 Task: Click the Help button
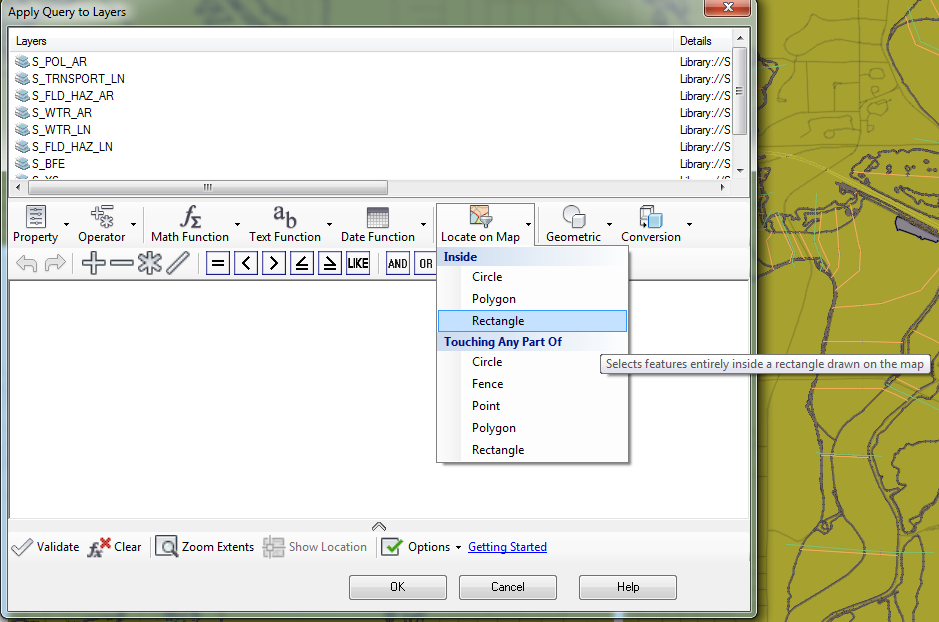[x=628, y=587]
